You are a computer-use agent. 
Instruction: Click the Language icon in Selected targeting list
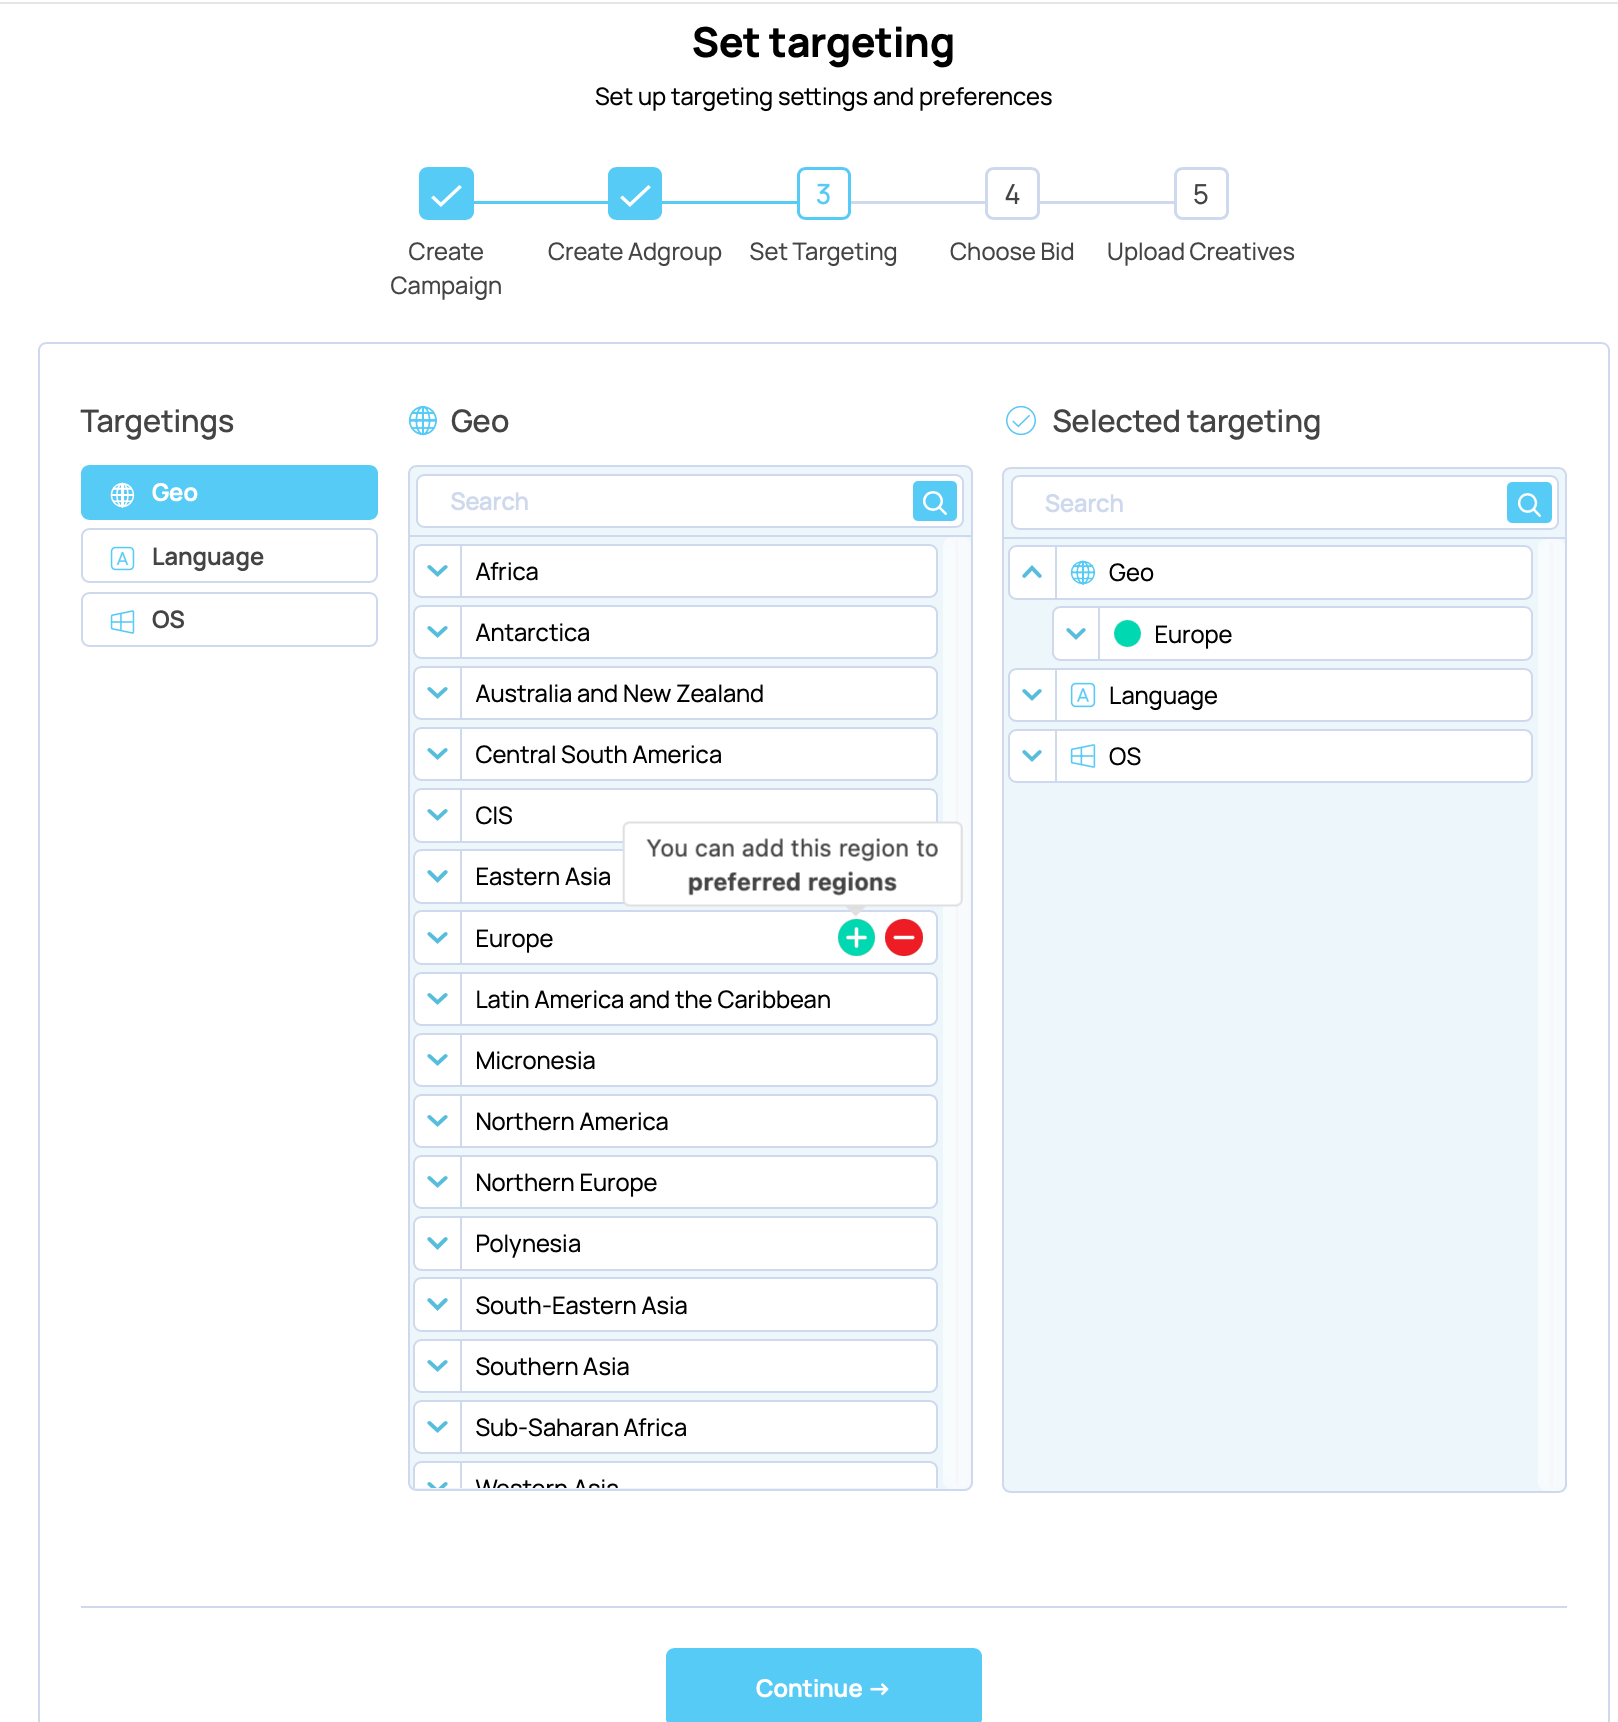pyautogui.click(x=1083, y=696)
